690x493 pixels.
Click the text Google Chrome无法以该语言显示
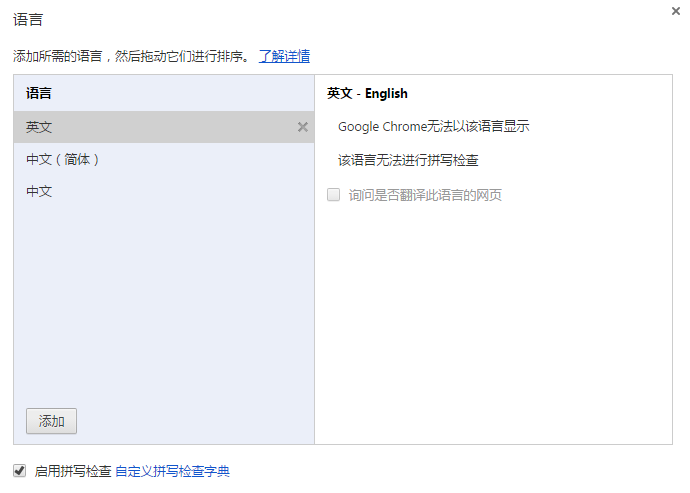(433, 126)
